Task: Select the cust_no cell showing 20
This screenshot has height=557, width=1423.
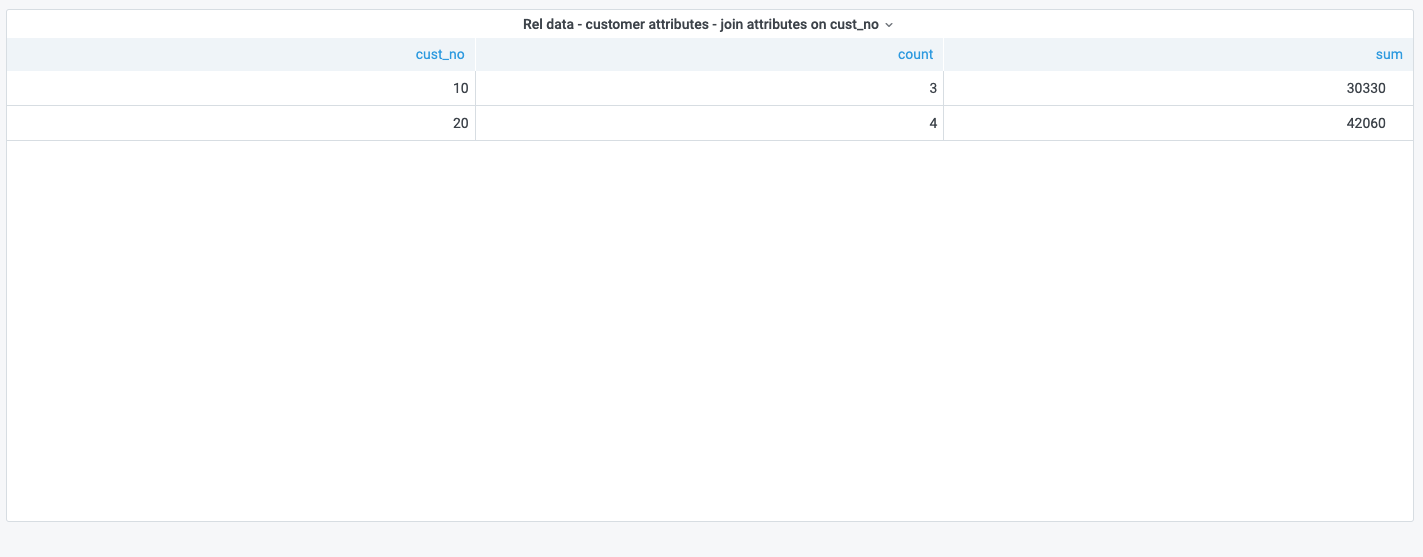Action: pyautogui.click(x=460, y=123)
